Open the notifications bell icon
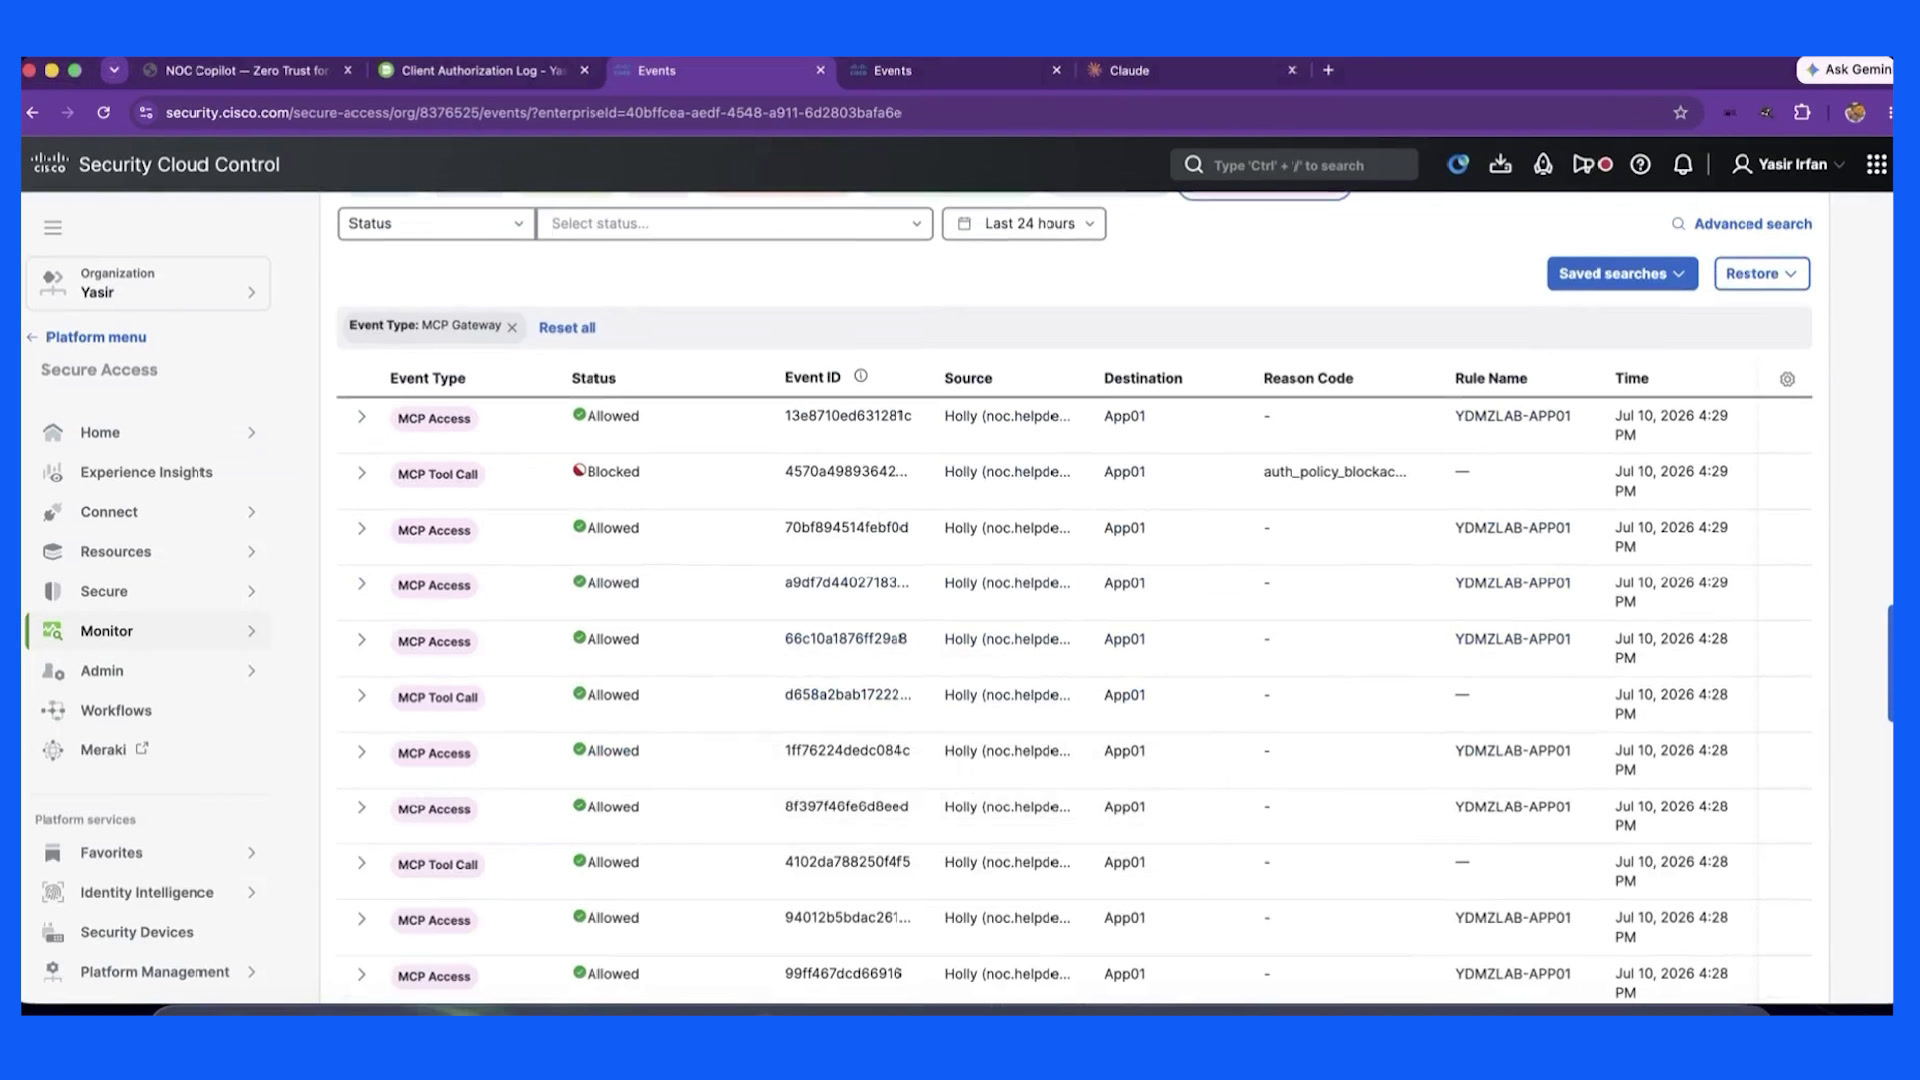The image size is (1920, 1080). (1683, 165)
